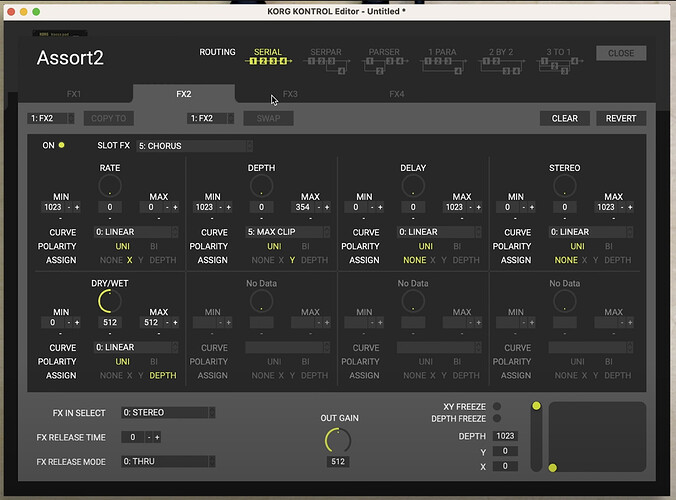
Task: Toggle the FX2 ON indicator
Action: tap(62, 145)
